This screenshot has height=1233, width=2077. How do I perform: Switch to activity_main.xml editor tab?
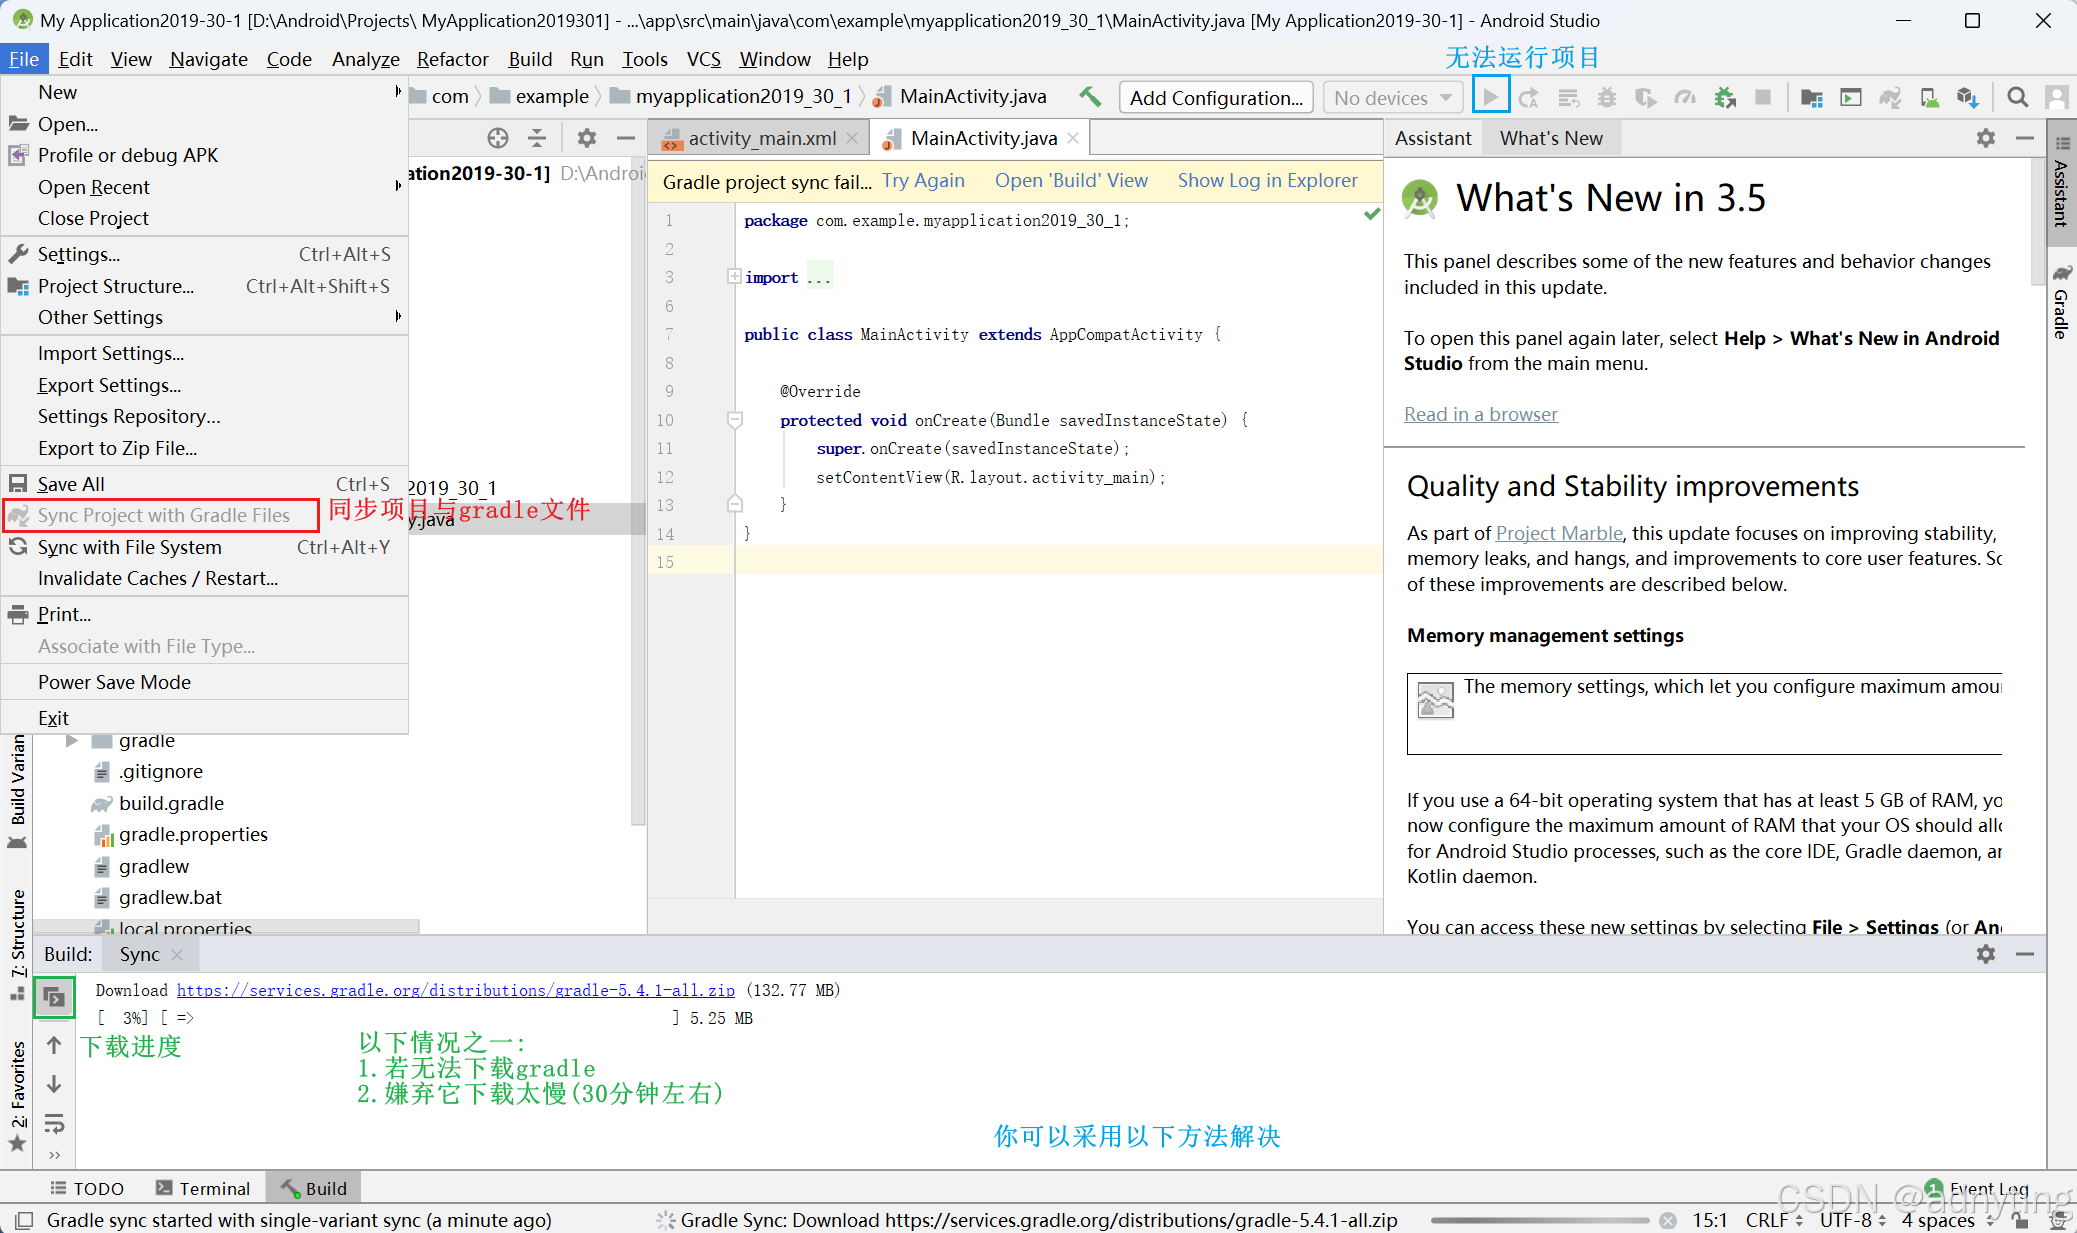point(761,138)
